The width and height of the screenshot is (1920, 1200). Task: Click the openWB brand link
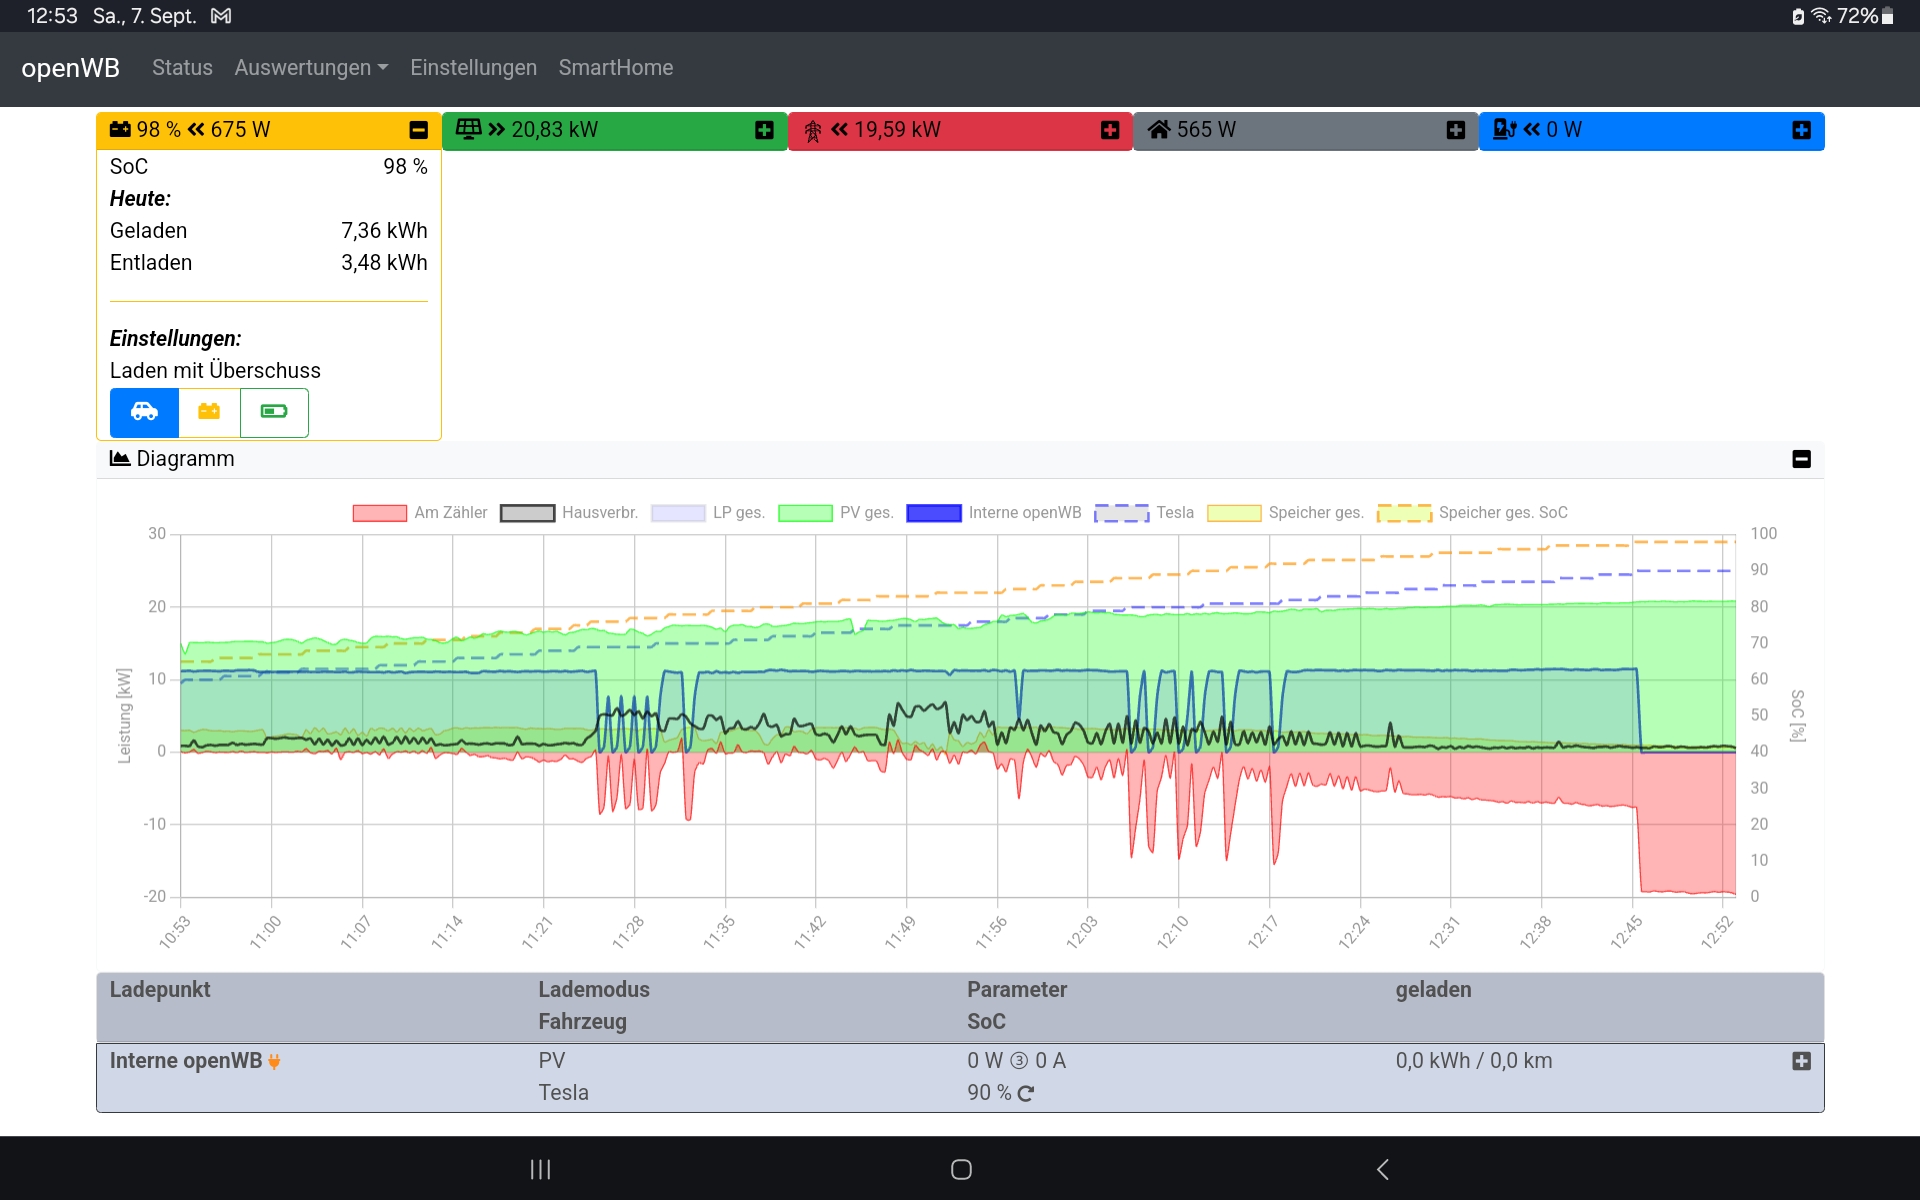(x=70, y=68)
